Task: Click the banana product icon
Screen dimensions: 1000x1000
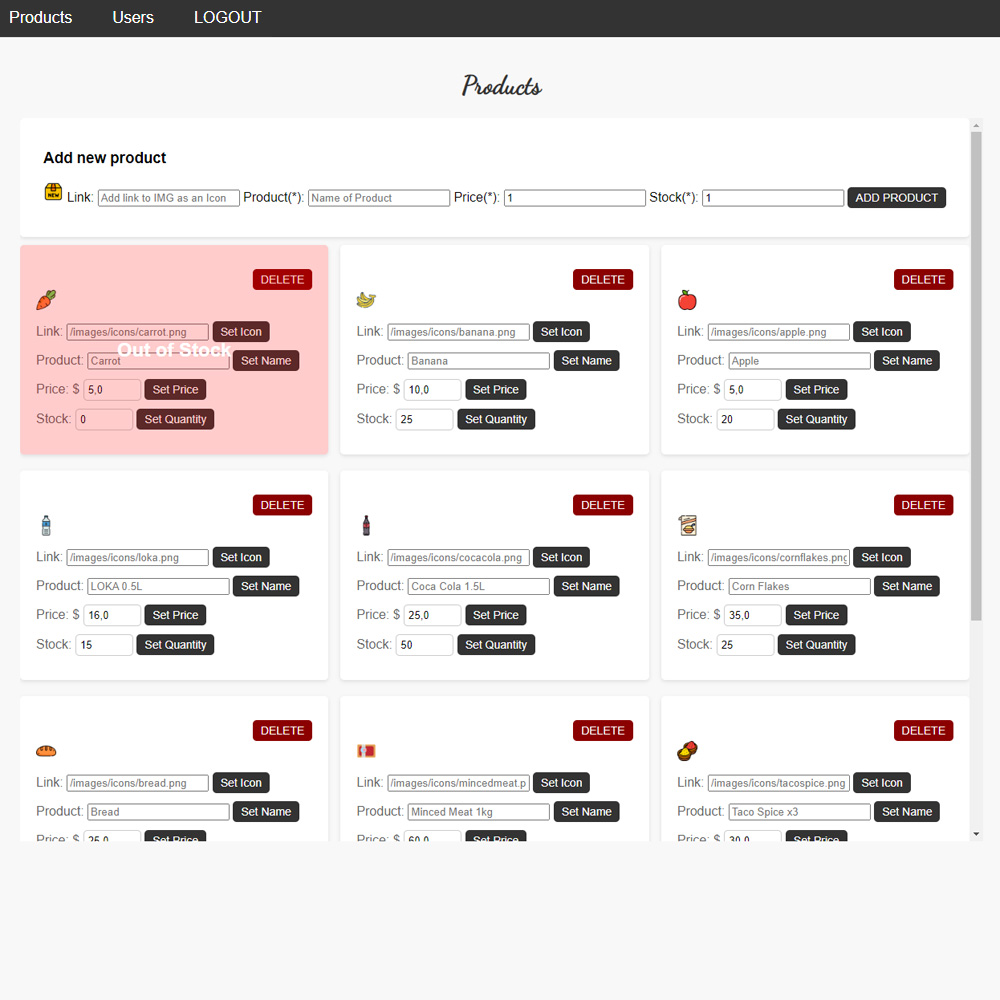Action: [366, 300]
